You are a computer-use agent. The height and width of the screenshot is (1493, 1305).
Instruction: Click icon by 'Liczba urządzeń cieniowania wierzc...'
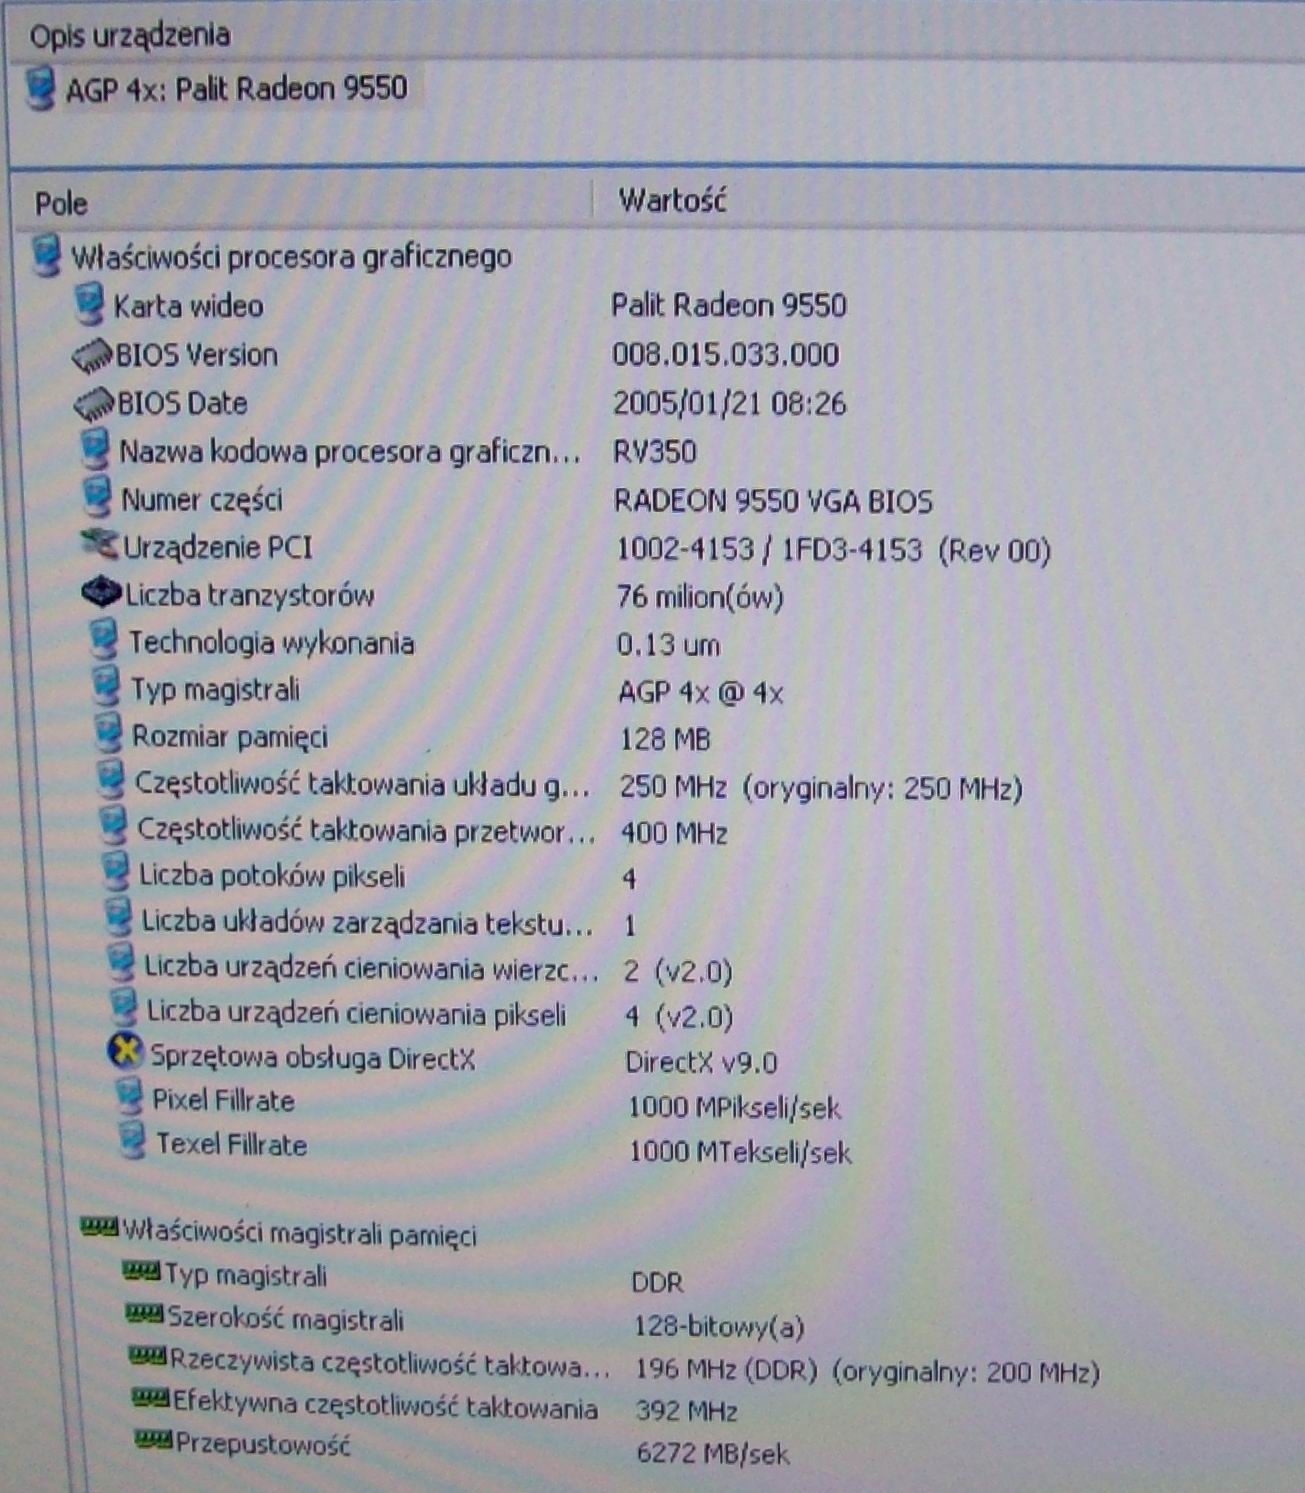point(120,964)
